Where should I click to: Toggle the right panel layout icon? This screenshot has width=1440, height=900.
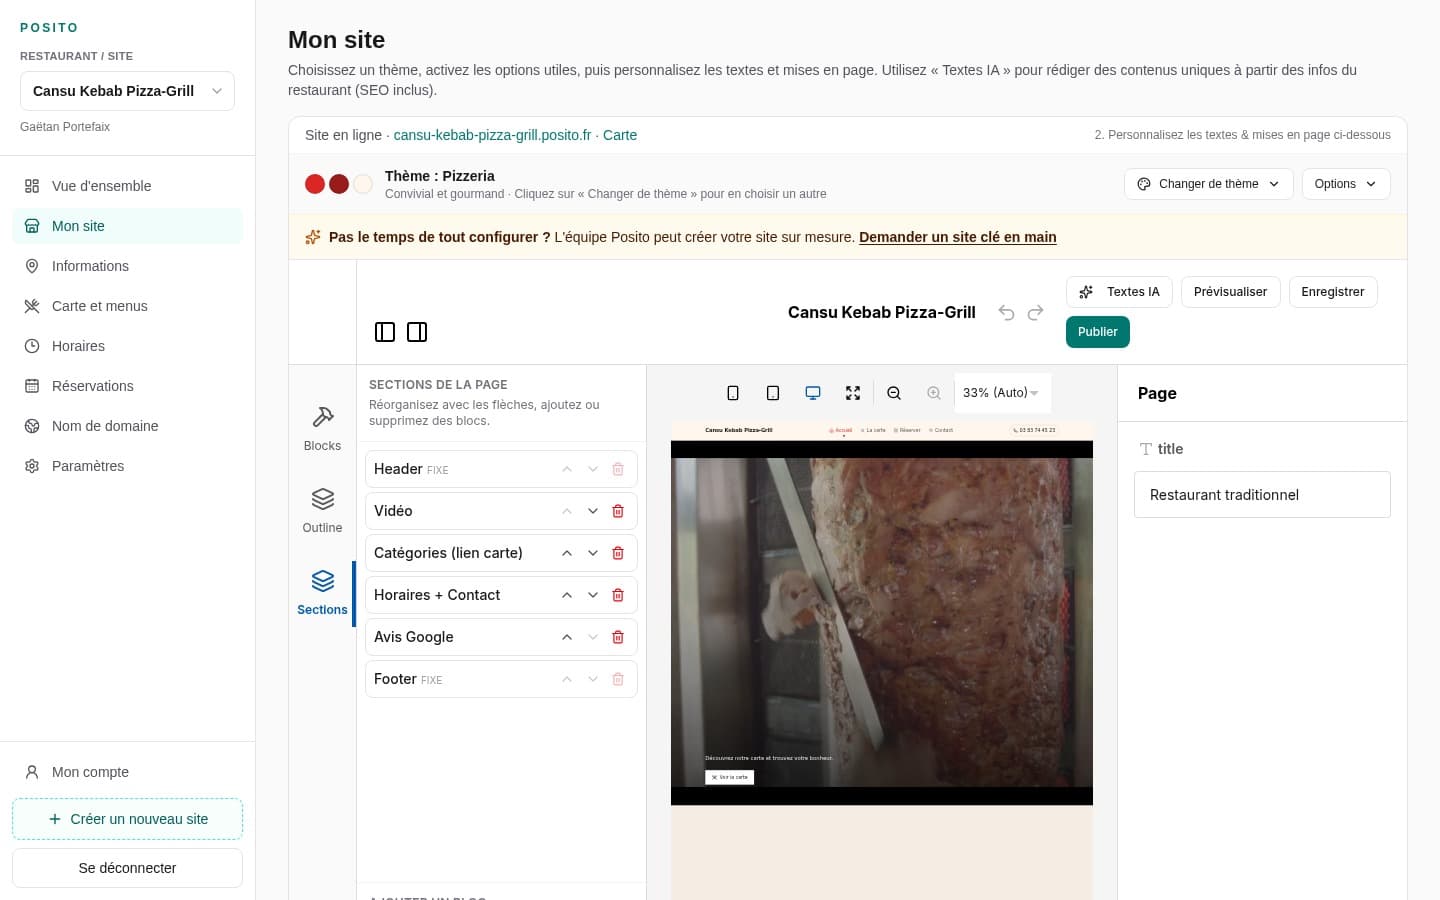[417, 332]
